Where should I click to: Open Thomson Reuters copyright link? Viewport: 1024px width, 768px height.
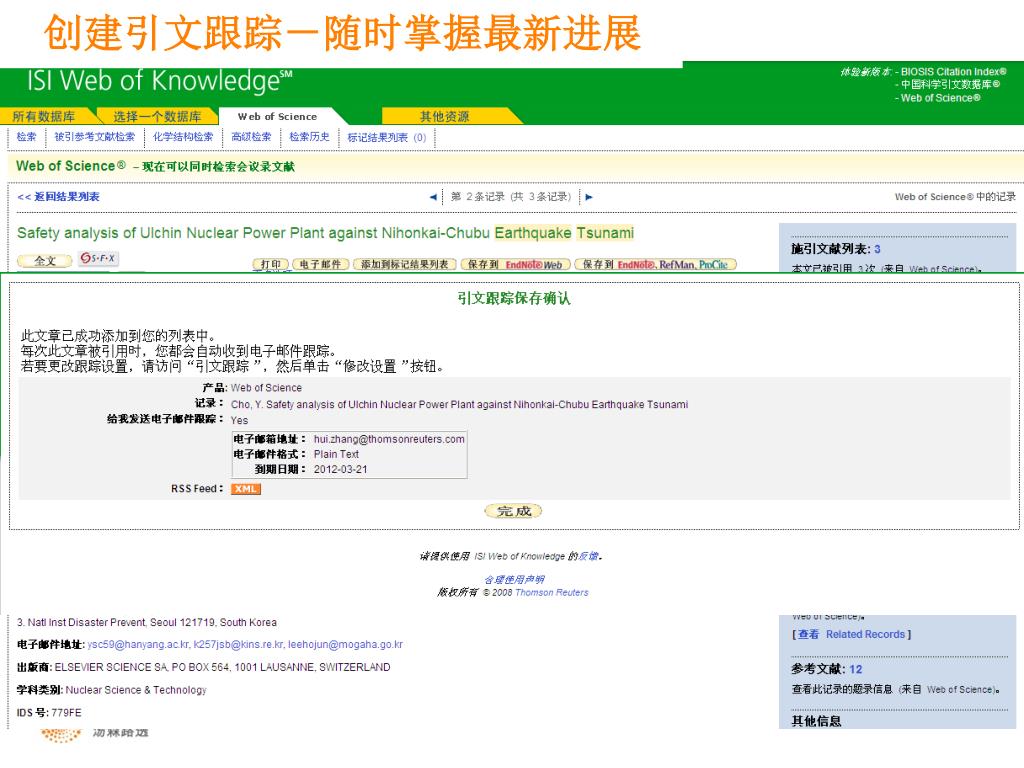[552, 592]
